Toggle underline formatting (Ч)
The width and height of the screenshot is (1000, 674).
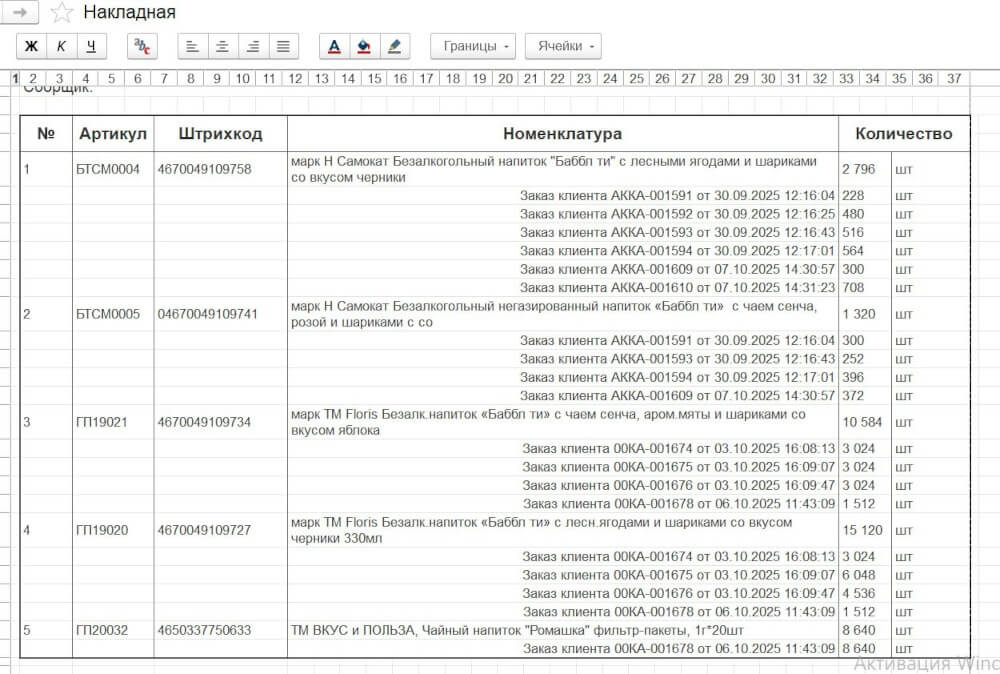[x=91, y=46]
